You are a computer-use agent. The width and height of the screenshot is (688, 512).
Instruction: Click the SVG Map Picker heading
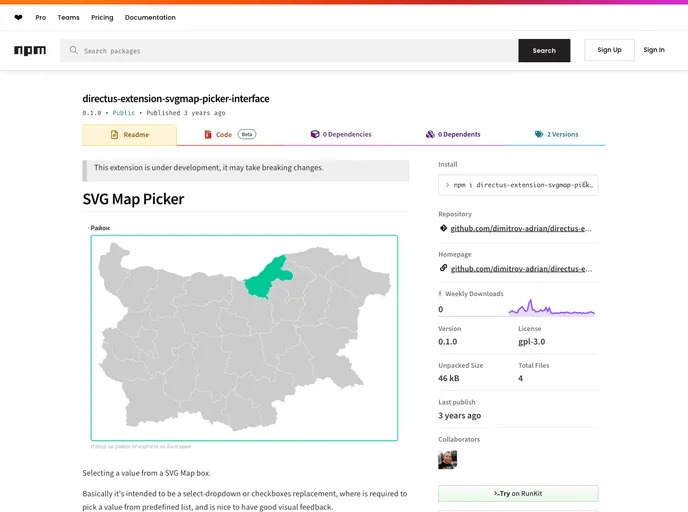tap(133, 199)
